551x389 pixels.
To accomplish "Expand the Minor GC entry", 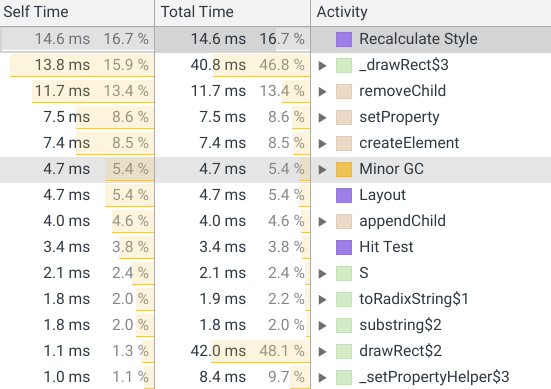I will coord(322,169).
